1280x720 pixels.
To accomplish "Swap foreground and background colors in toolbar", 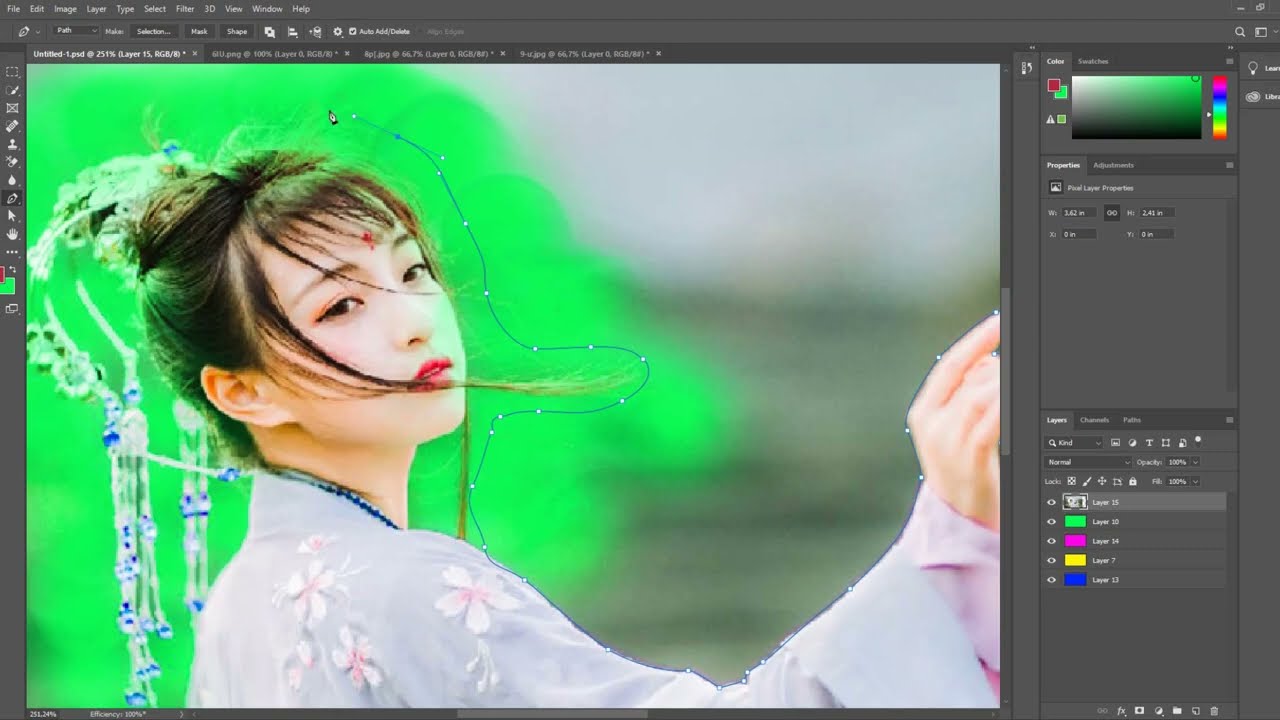I will (14, 269).
